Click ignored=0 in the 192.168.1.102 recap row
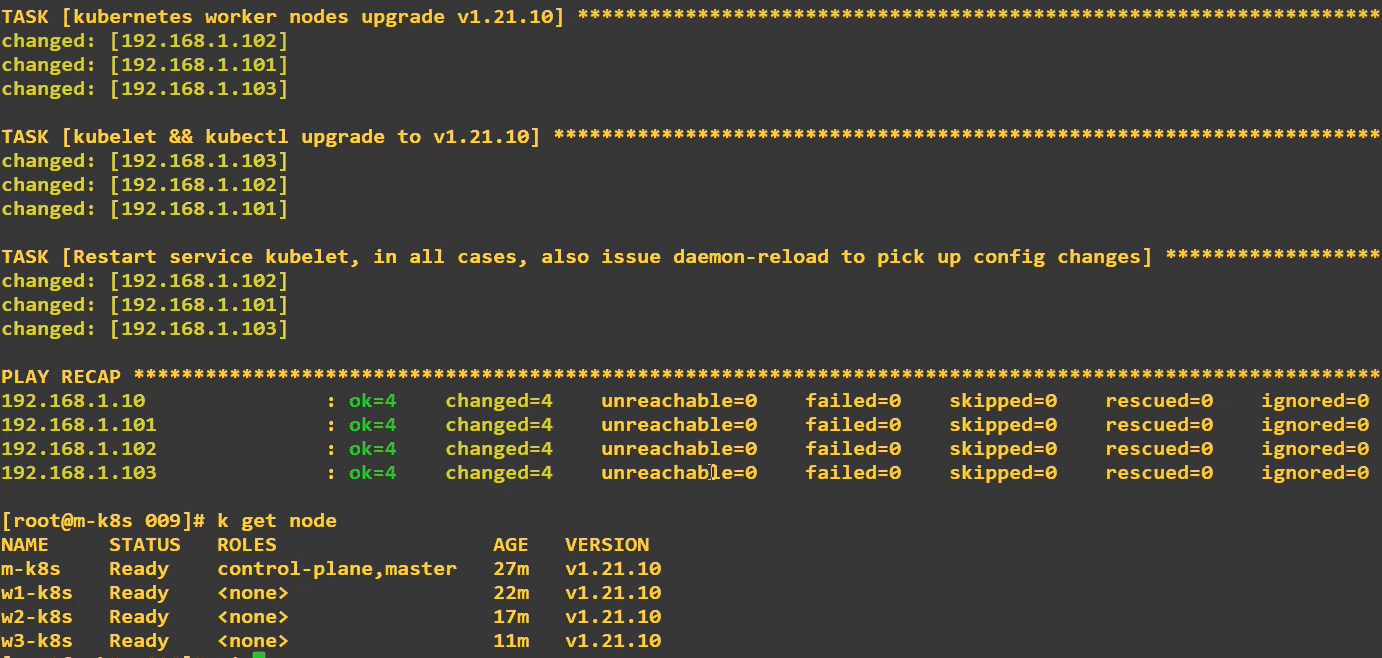Viewport: 1382px width, 658px height. 1315,449
